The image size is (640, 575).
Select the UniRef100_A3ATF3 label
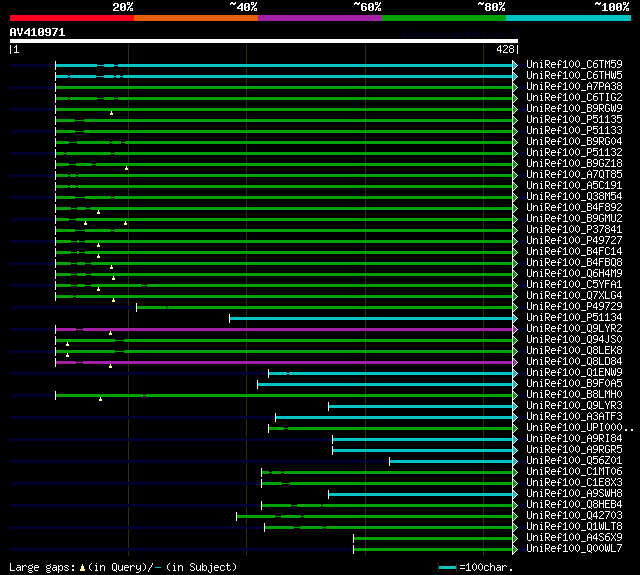(574, 417)
